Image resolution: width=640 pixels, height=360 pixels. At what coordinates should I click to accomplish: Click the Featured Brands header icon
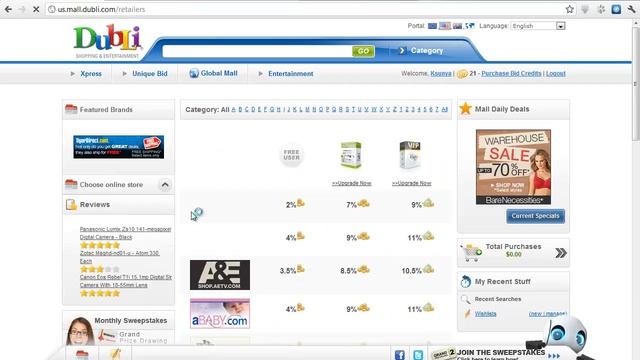[71, 109]
